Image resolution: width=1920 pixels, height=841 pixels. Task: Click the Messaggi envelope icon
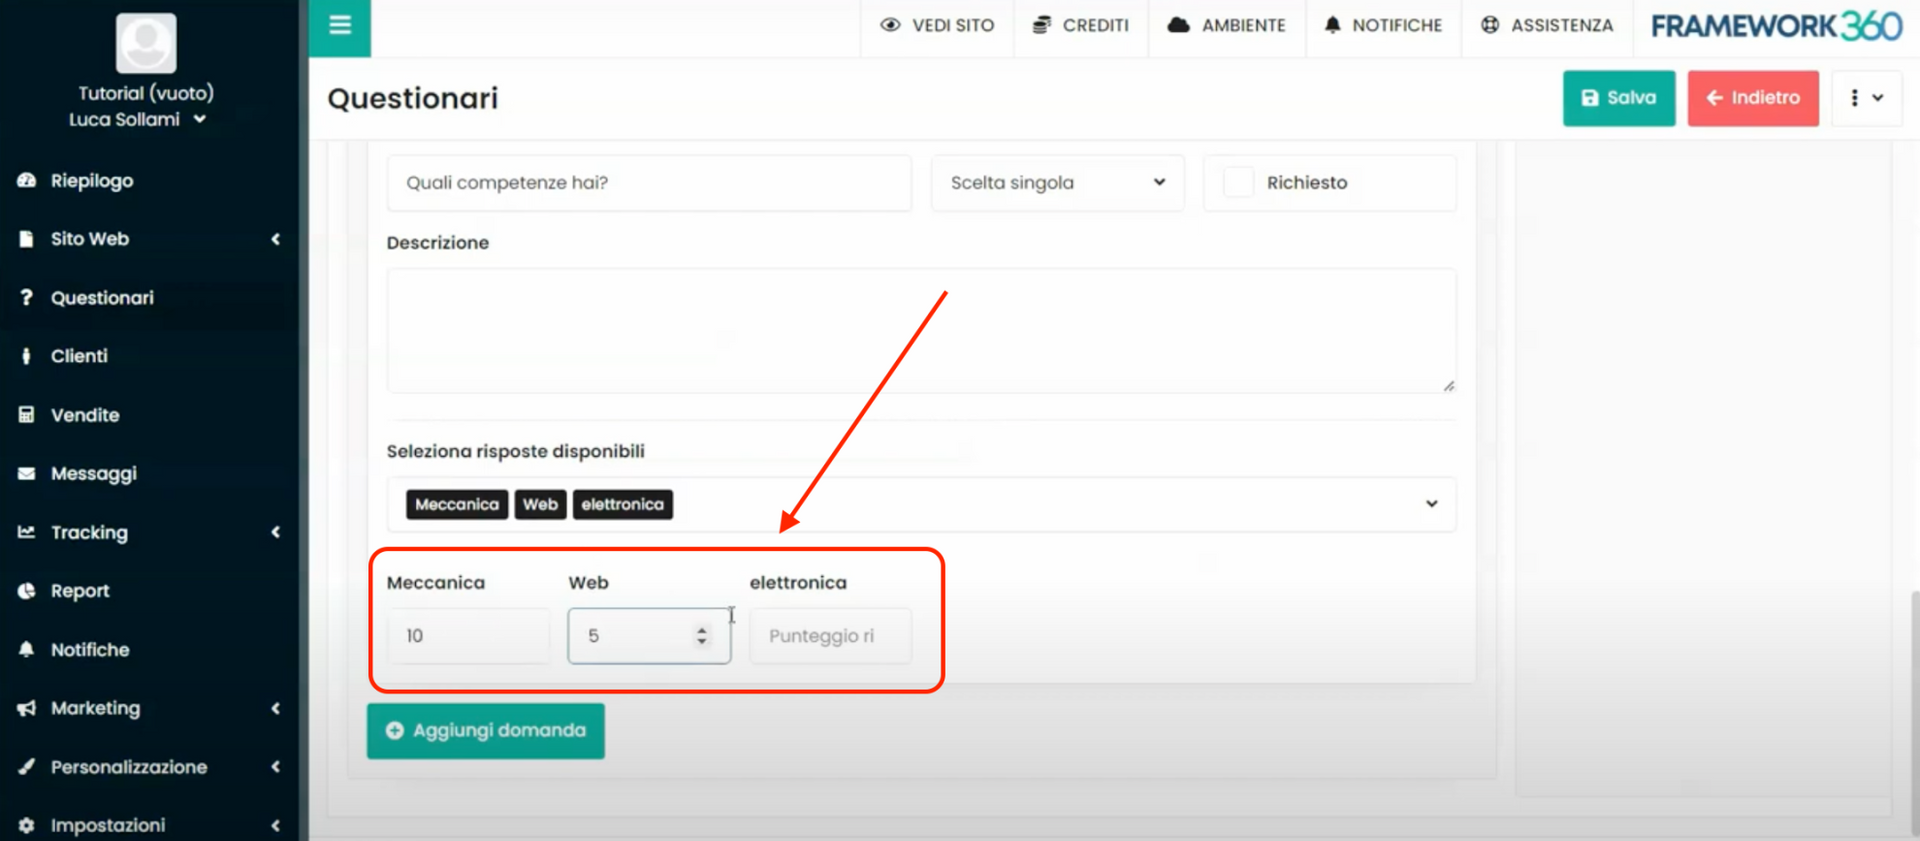click(x=27, y=474)
